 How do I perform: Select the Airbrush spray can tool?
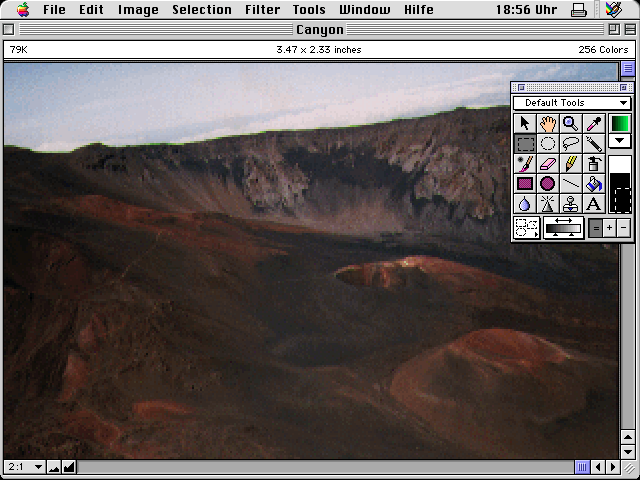click(593, 164)
